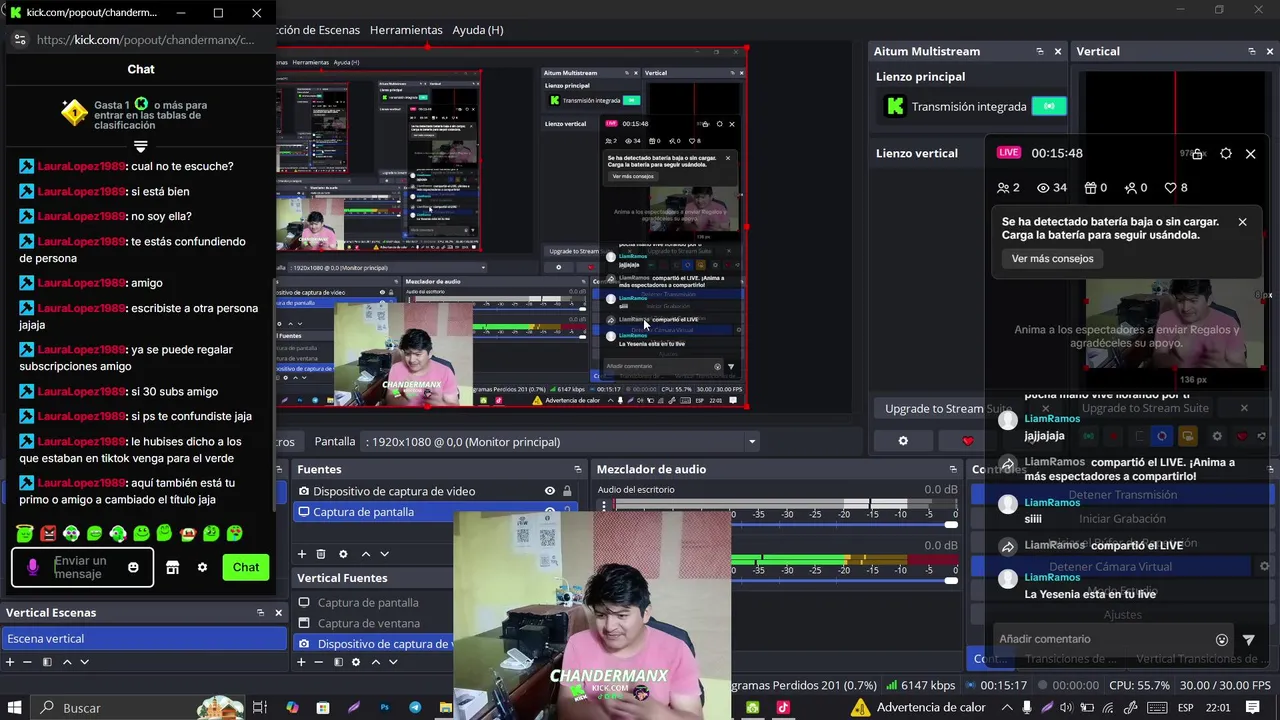Open Audio del escritorio options dots

603,508
